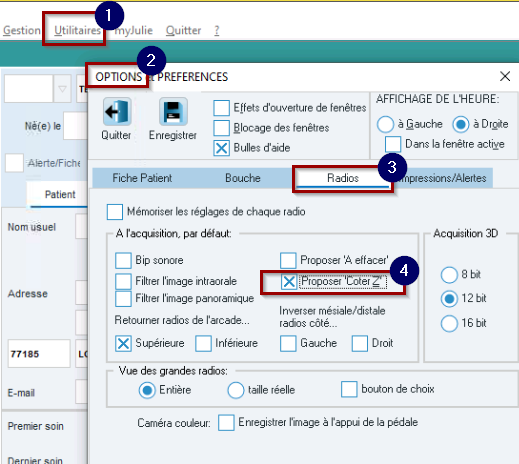This screenshot has height=464, width=519.
Task: Open the Gestion menu
Action: (x=22, y=30)
